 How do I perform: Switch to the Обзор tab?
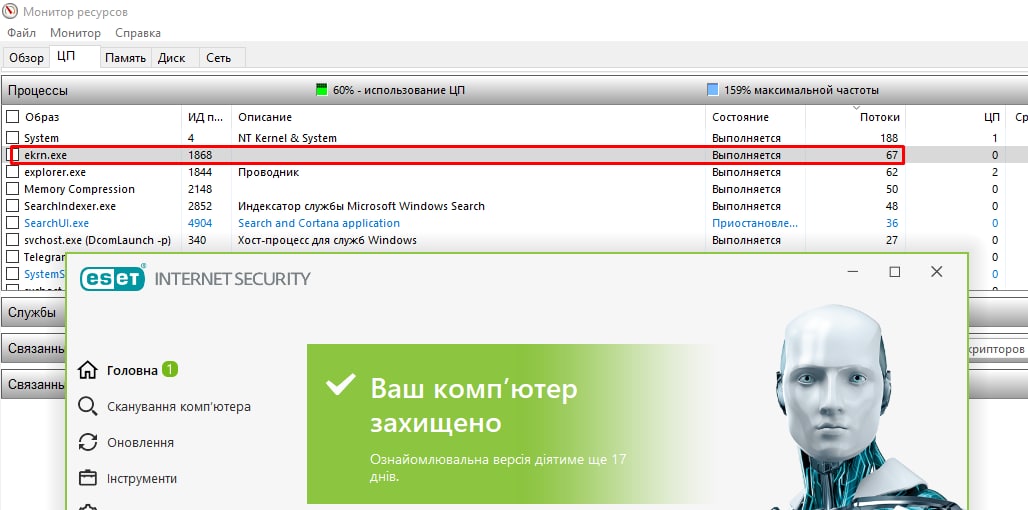pyautogui.click(x=26, y=58)
